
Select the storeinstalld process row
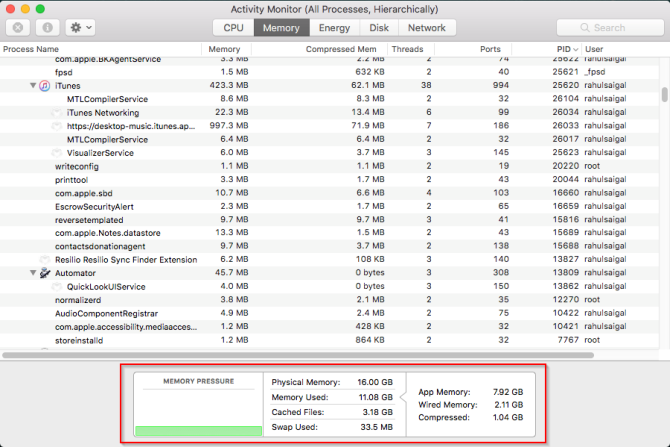coord(329,340)
